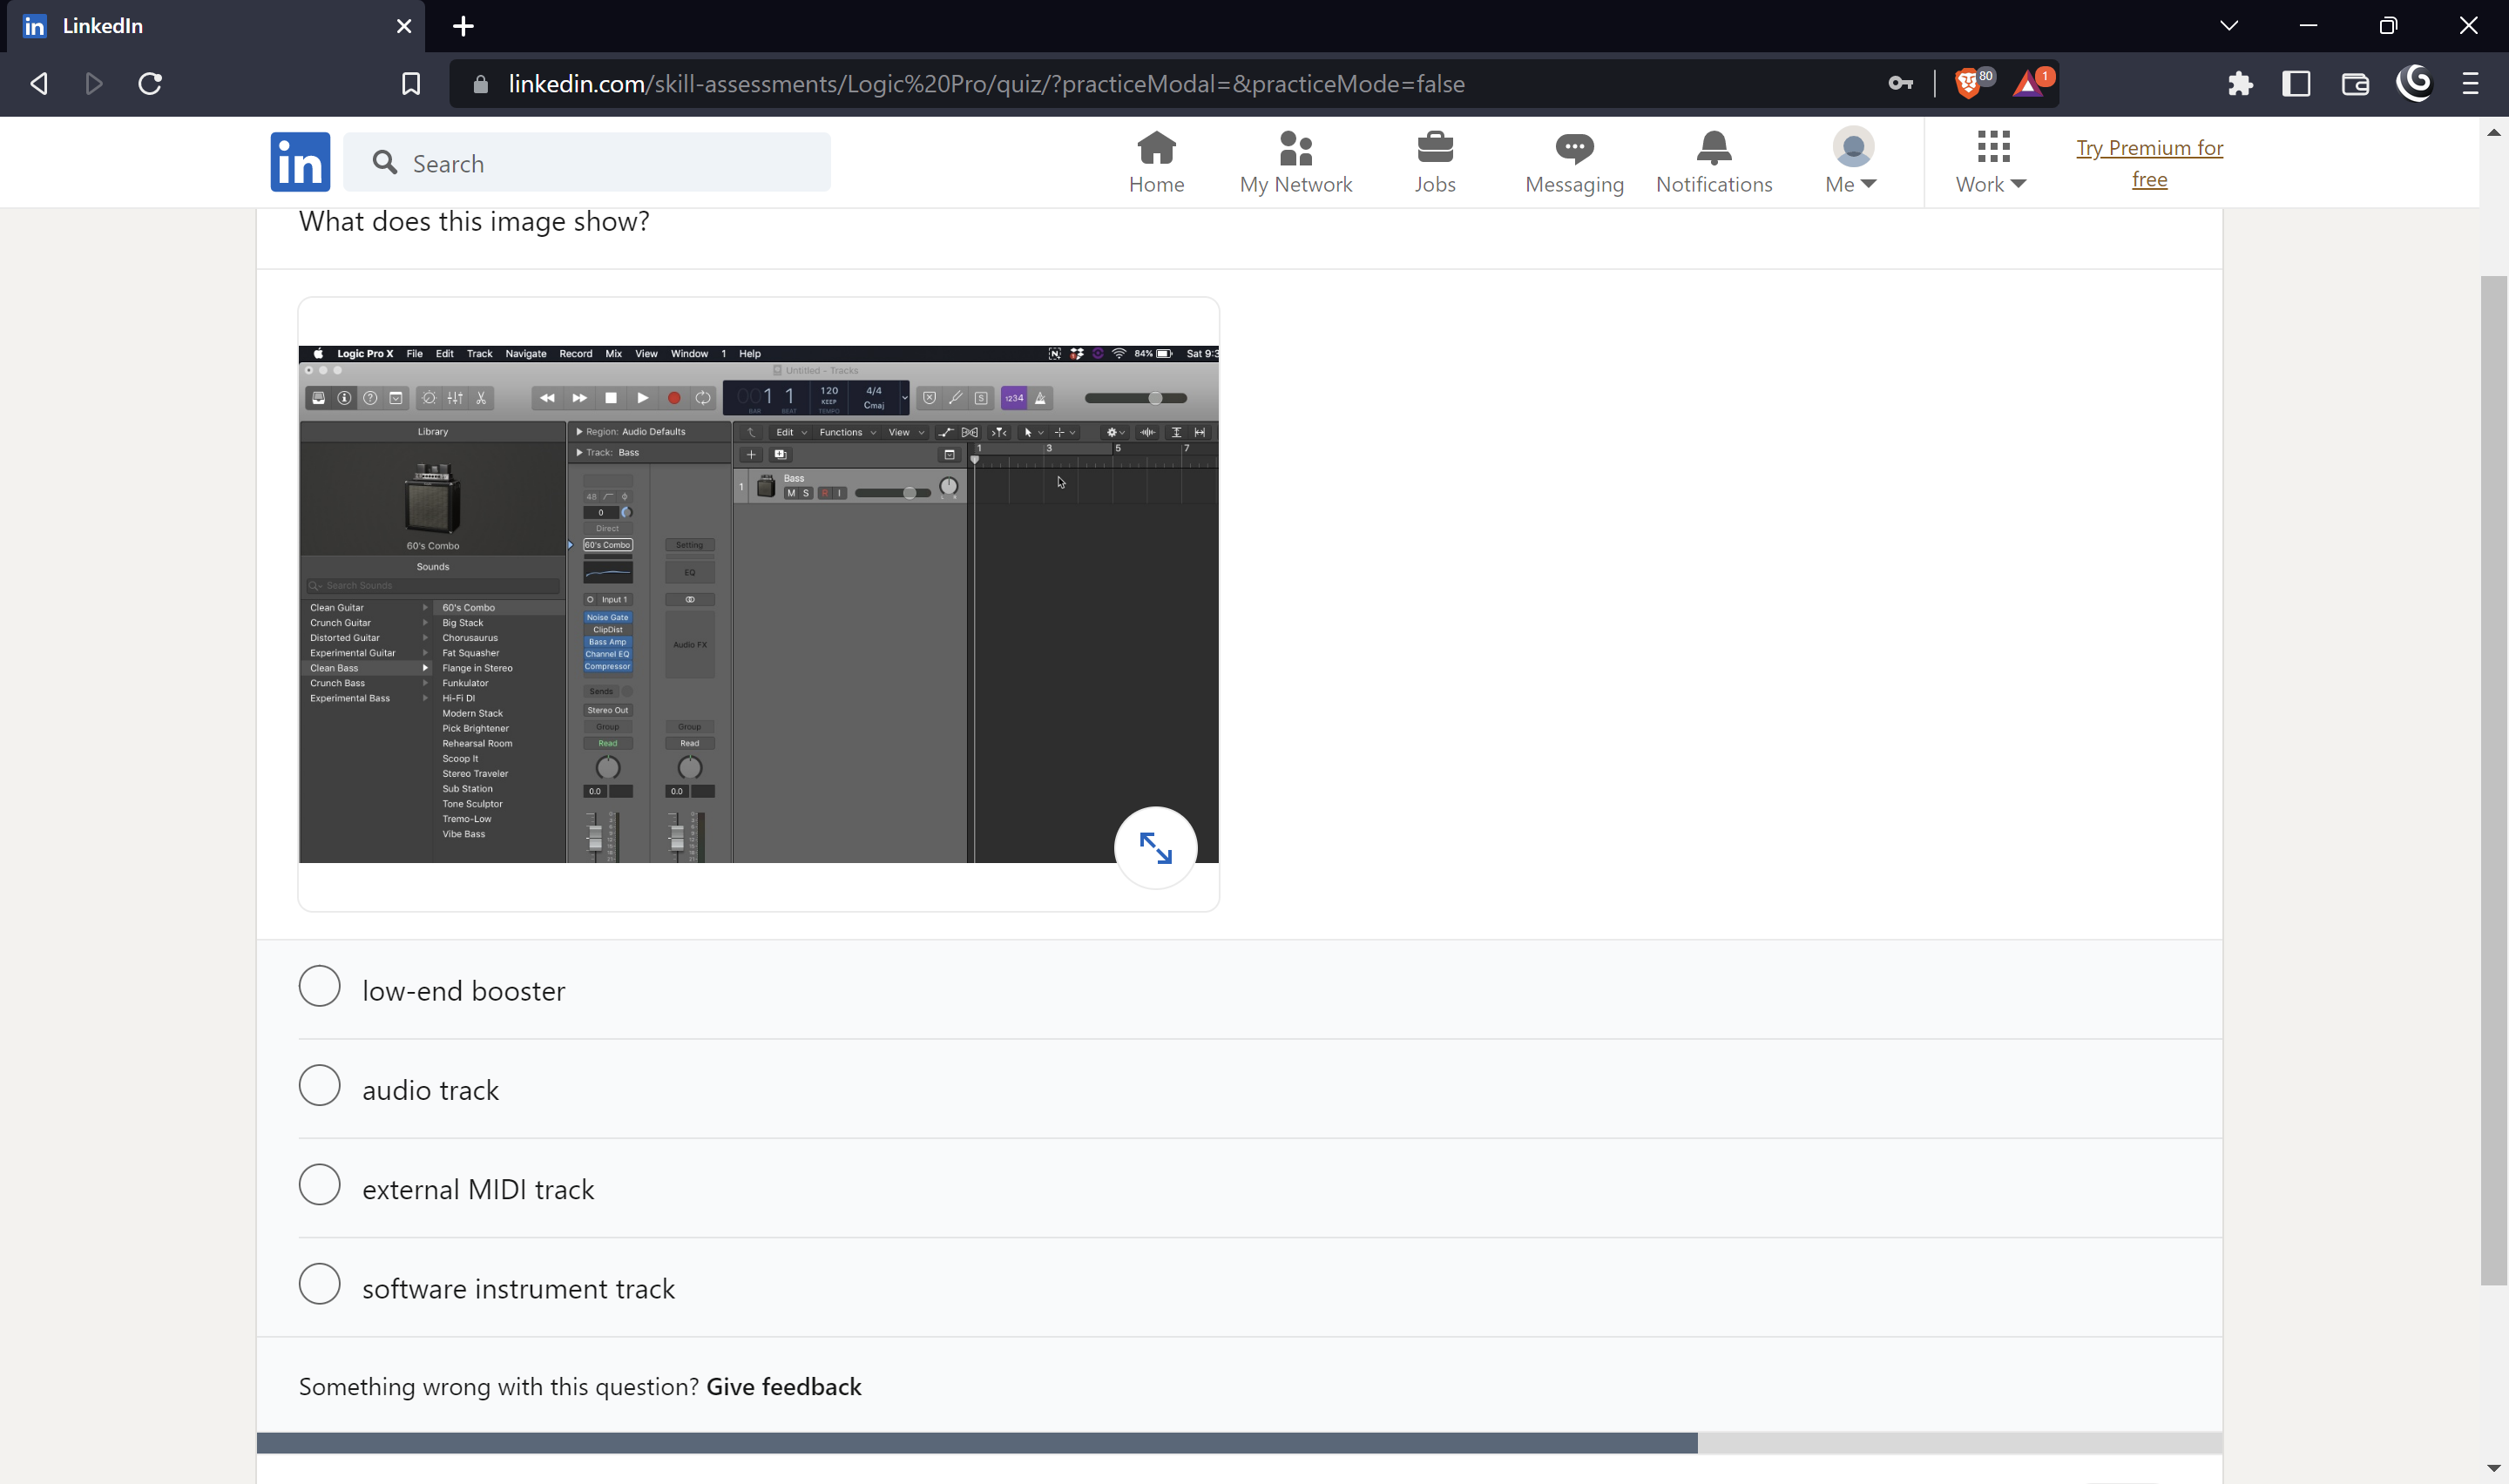Viewport: 2509px width, 1484px height.
Task: Click the add track plus icon in Logic
Action: pos(752,454)
